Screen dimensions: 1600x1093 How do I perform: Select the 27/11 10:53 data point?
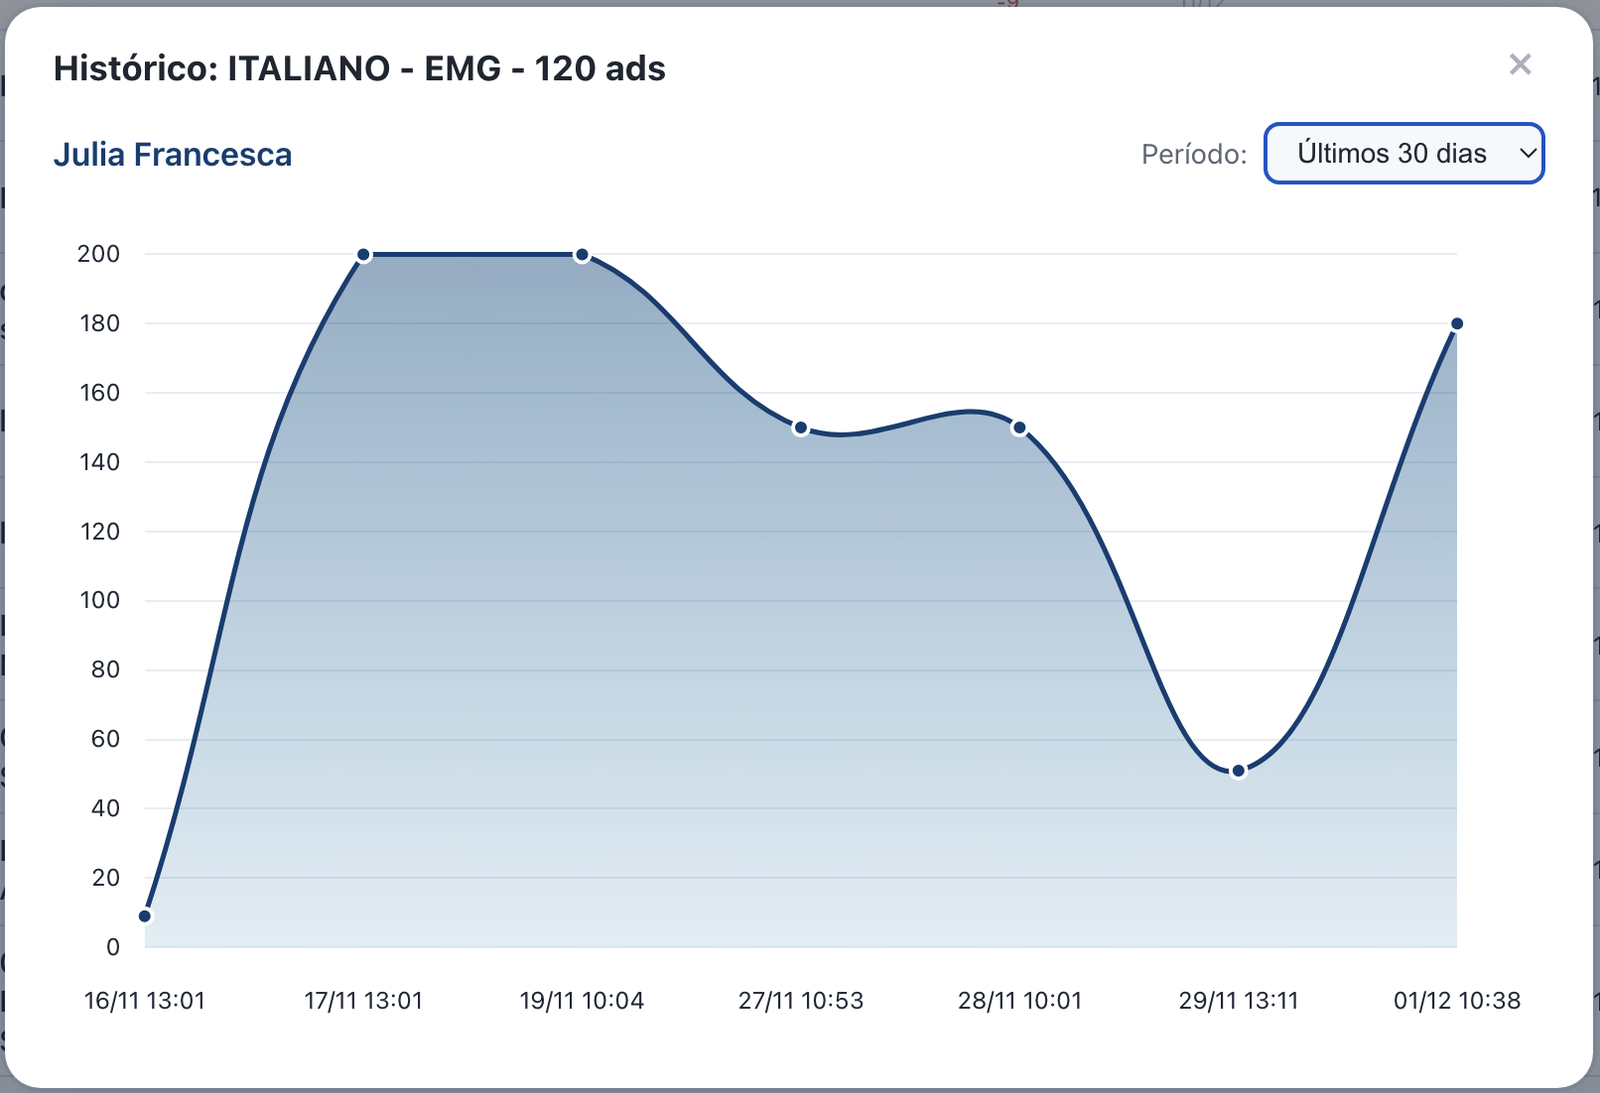(x=801, y=427)
